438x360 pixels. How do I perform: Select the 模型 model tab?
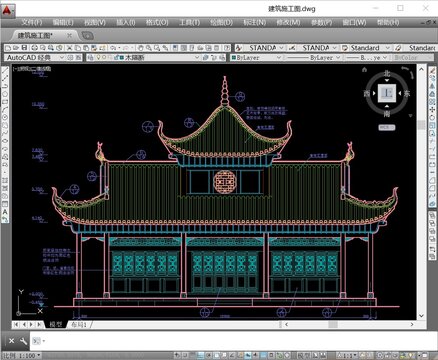[x=56, y=324]
